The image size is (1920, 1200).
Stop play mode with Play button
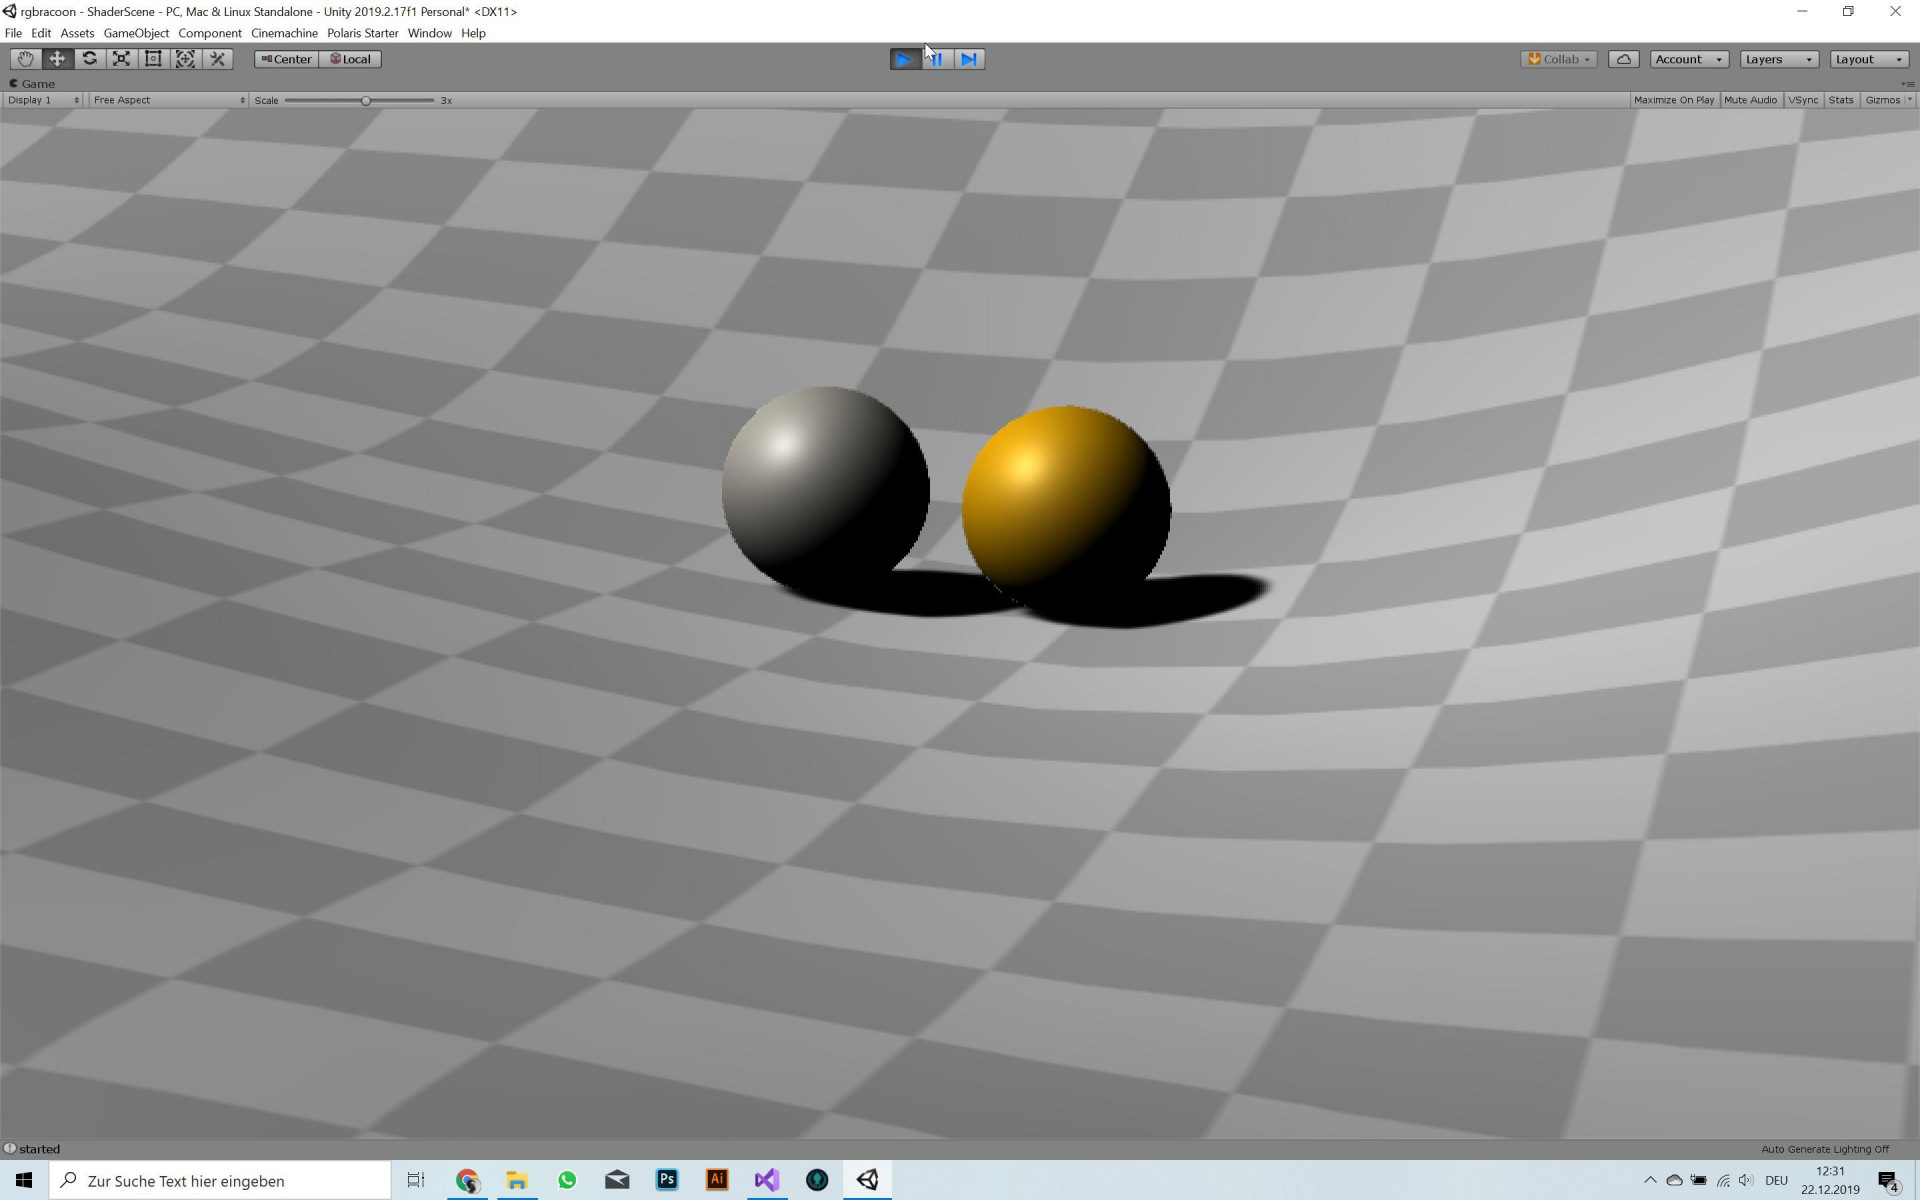pos(904,59)
